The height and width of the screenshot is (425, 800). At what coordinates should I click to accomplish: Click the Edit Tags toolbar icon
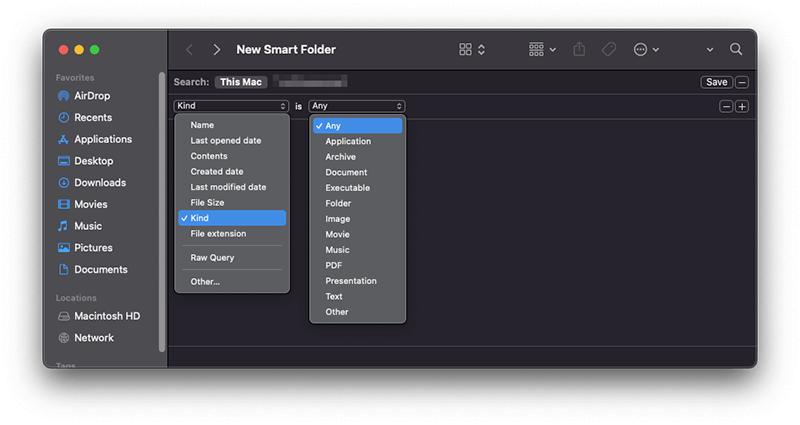609,49
